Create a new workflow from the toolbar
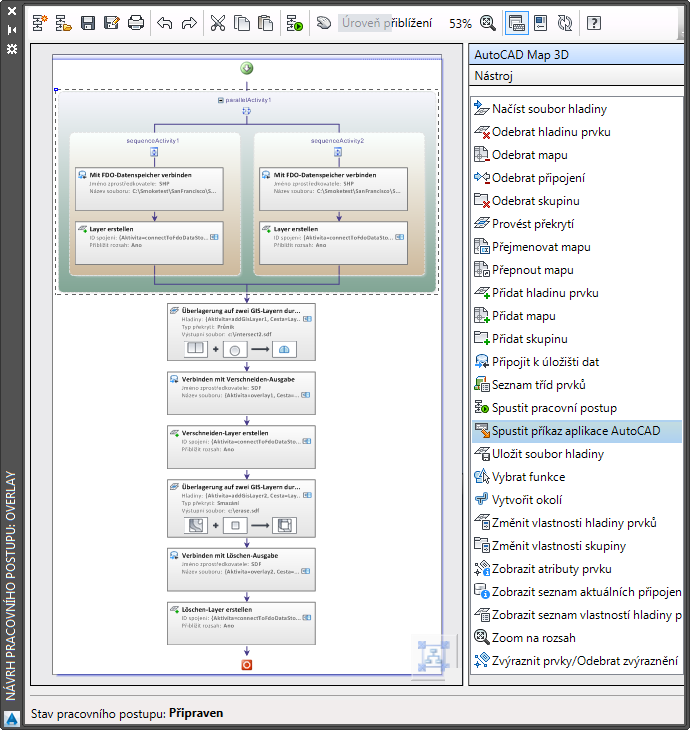This screenshot has width=690, height=730. (x=40, y=23)
